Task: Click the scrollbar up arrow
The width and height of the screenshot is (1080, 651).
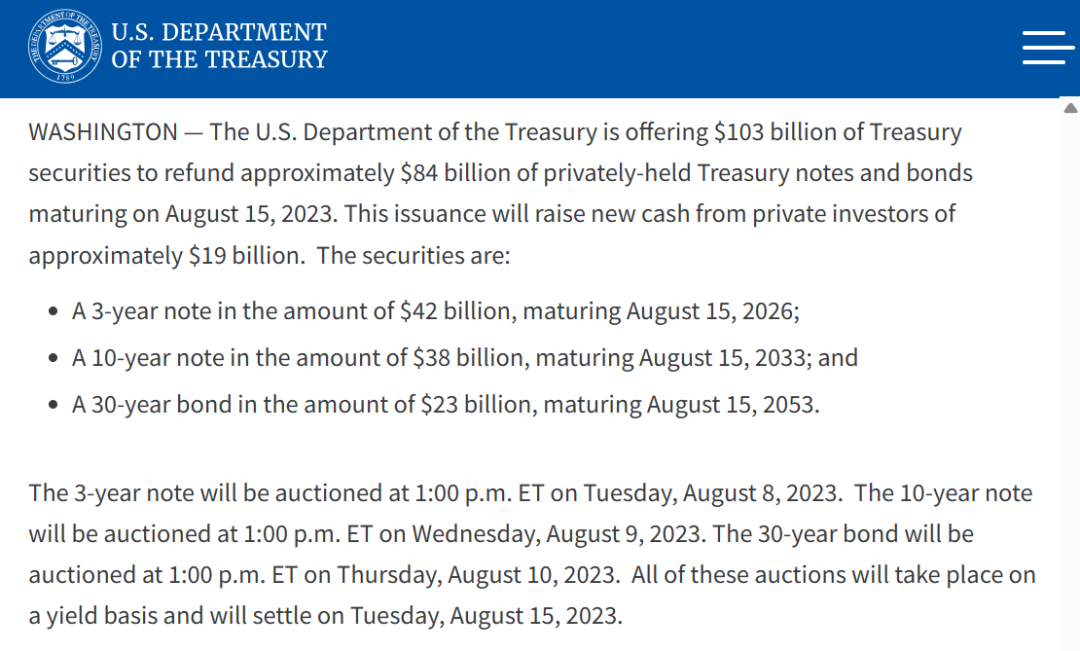Action: click(x=1070, y=107)
